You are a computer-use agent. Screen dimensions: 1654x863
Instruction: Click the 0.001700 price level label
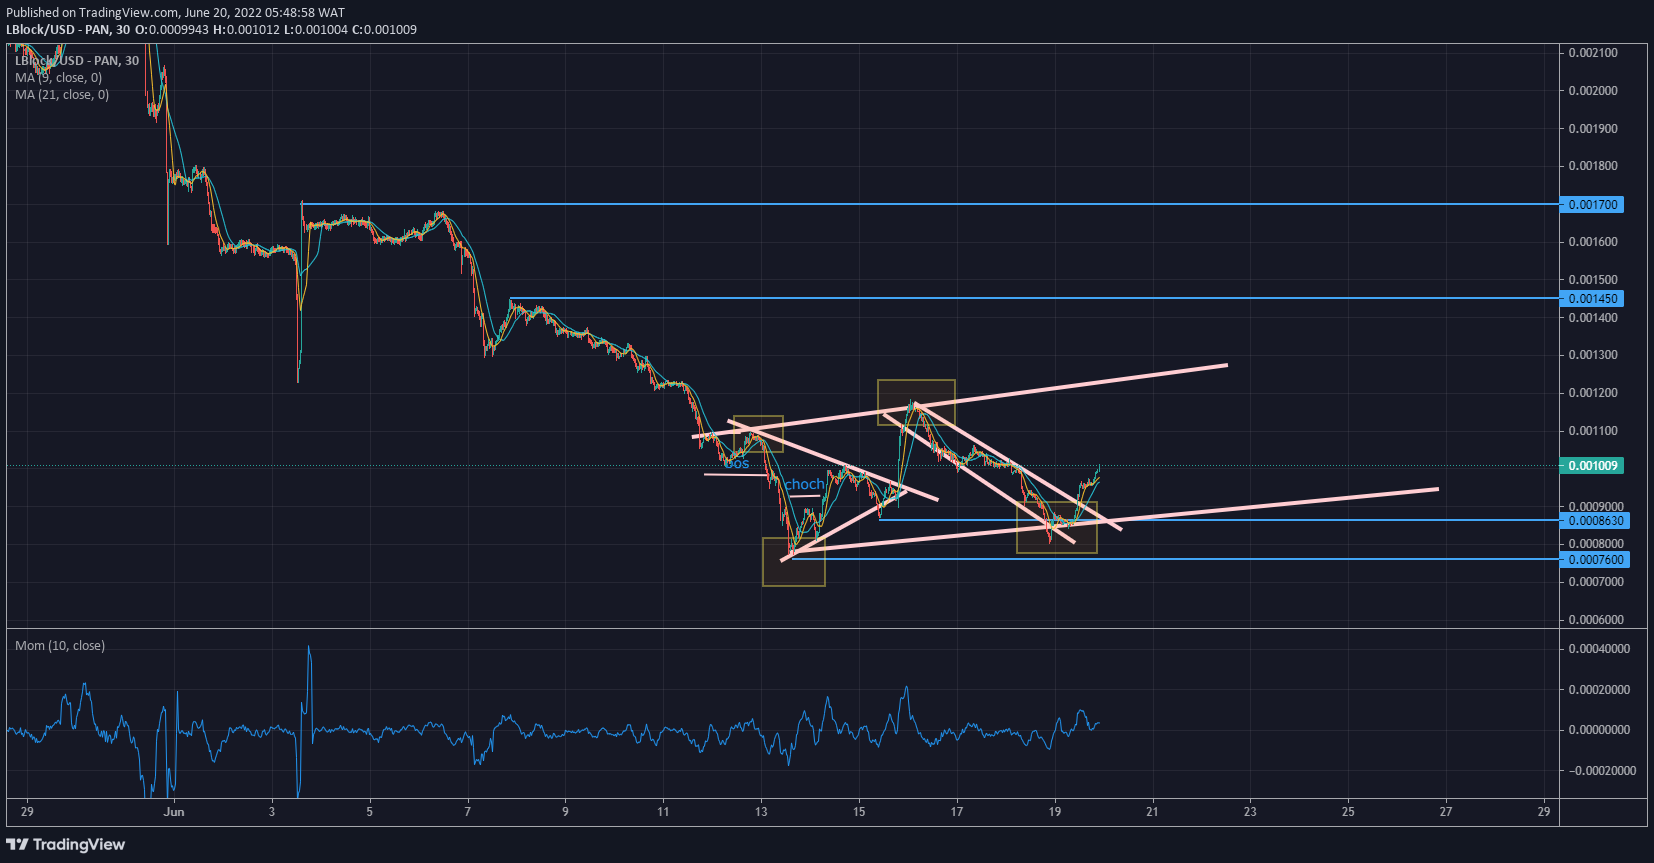(x=1592, y=204)
